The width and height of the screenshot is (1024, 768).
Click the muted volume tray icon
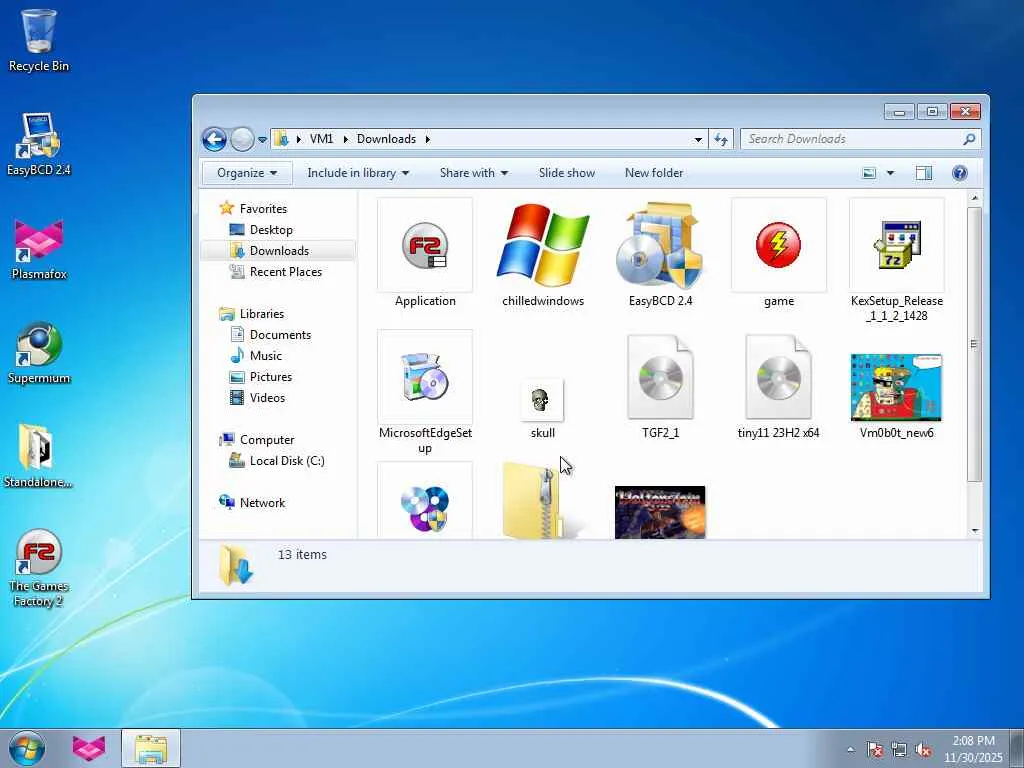pos(923,750)
